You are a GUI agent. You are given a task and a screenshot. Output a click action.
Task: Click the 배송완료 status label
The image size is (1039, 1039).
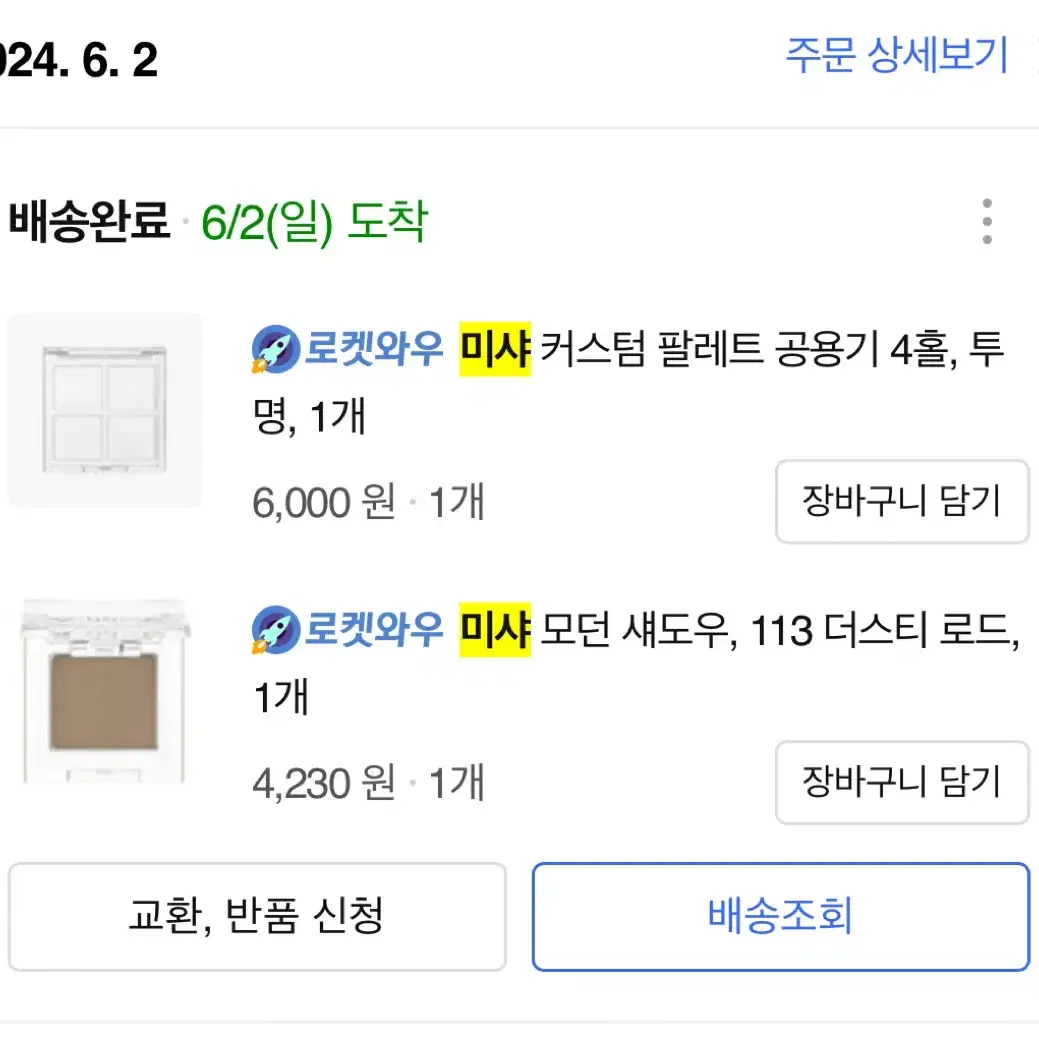point(89,221)
